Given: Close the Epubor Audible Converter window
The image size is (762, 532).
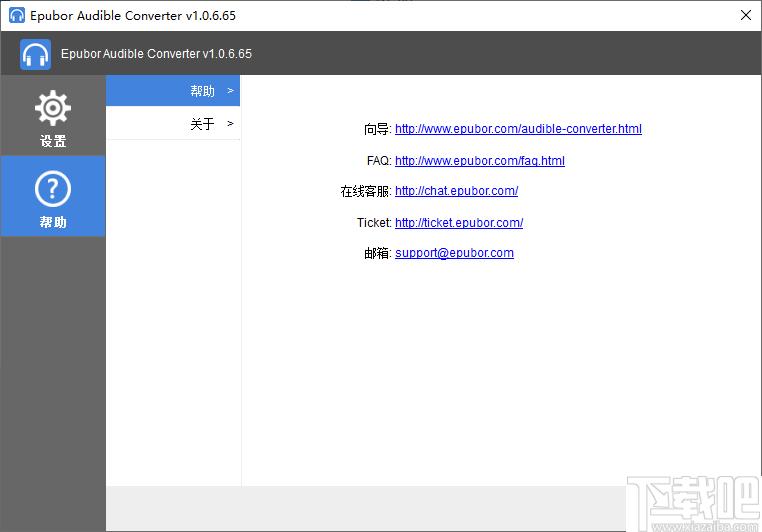Looking at the screenshot, I should point(745,15).
